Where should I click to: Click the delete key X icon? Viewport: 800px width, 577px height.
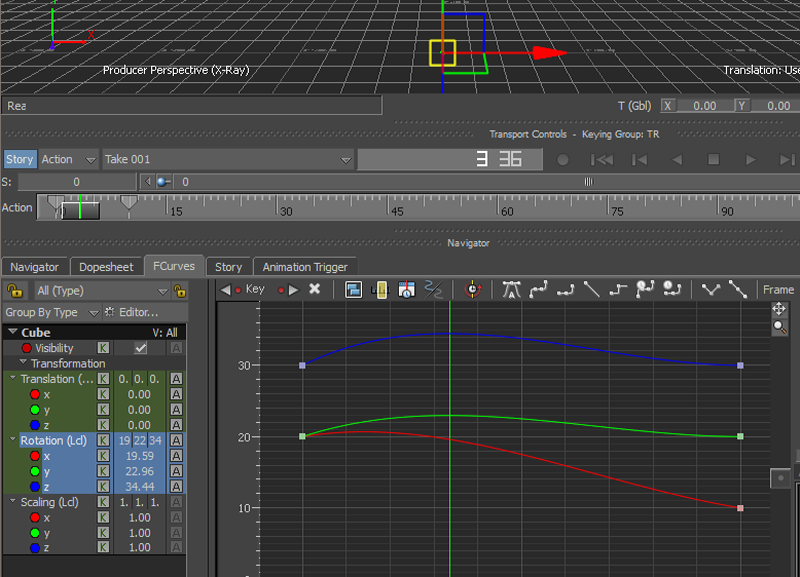(314, 289)
